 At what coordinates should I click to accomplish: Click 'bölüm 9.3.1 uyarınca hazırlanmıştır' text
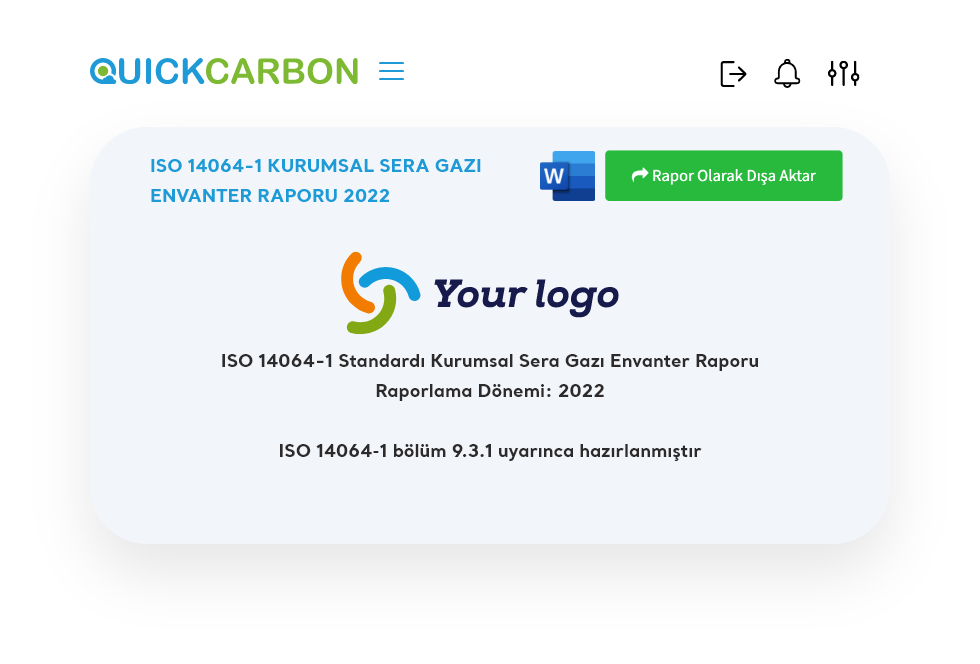(x=547, y=451)
